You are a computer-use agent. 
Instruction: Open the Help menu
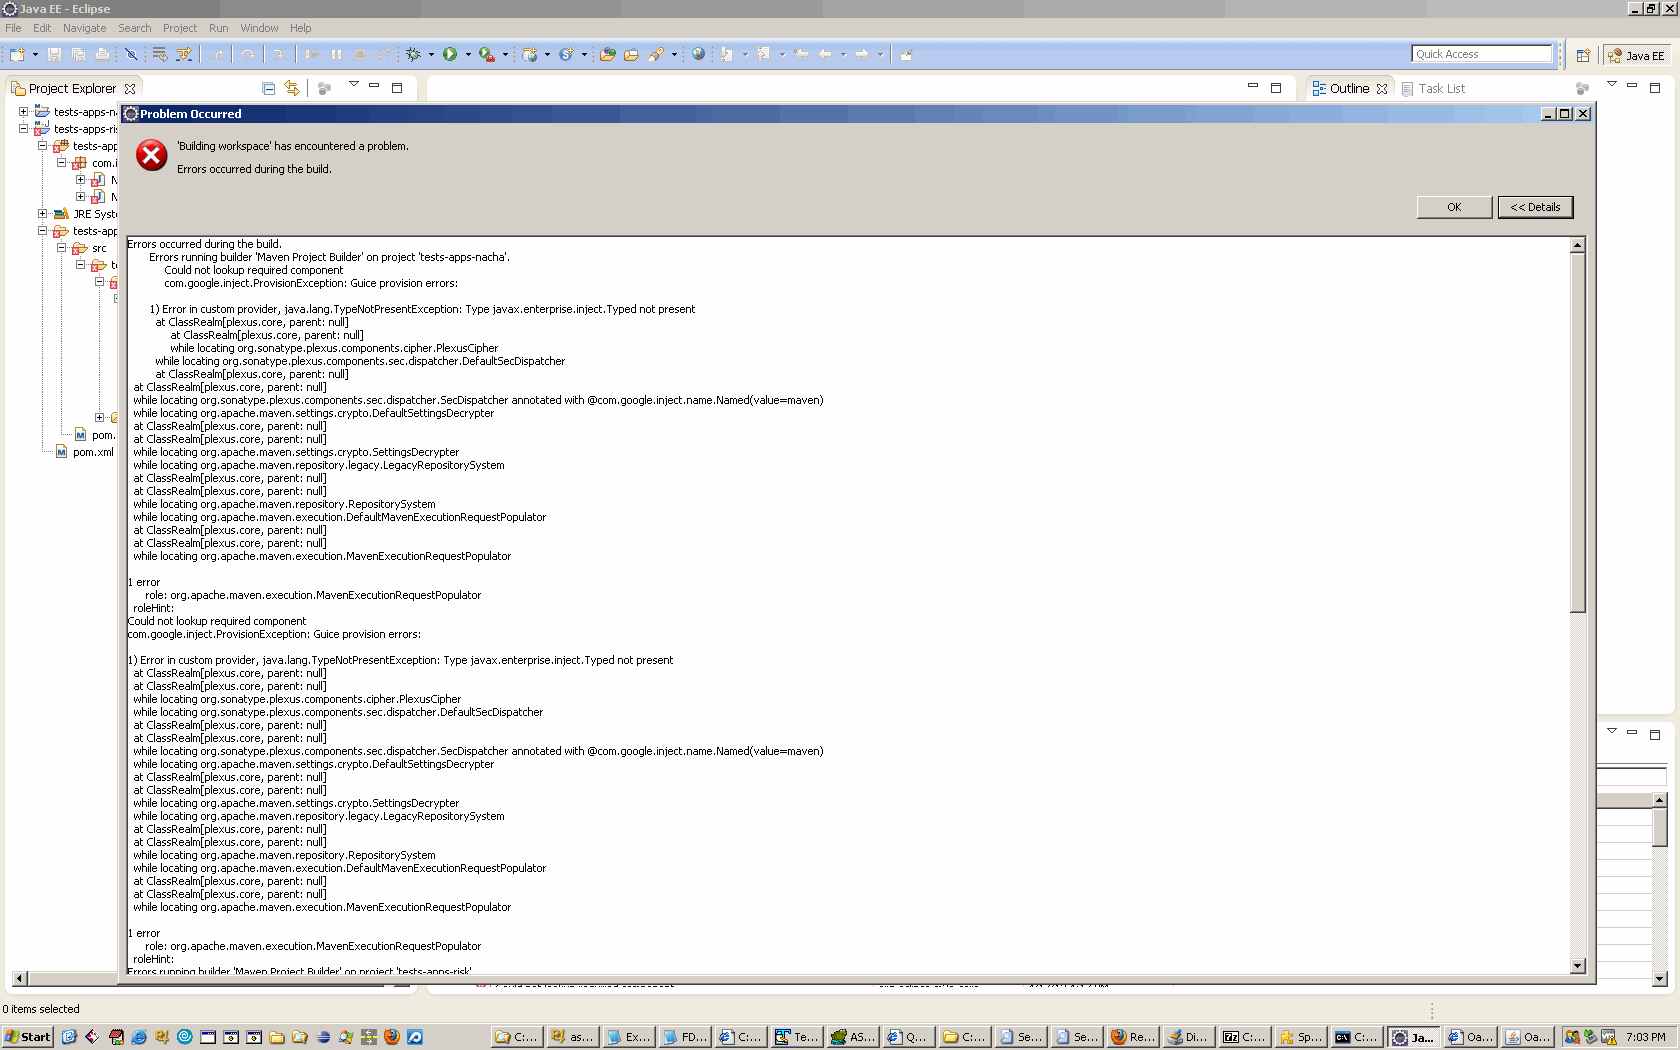pyautogui.click(x=301, y=28)
